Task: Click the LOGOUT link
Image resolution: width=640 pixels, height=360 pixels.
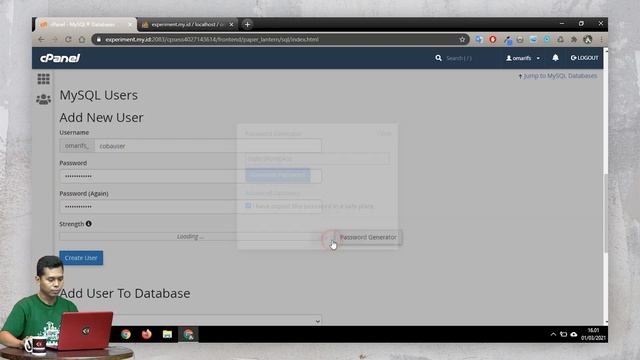Action: pos(584,58)
